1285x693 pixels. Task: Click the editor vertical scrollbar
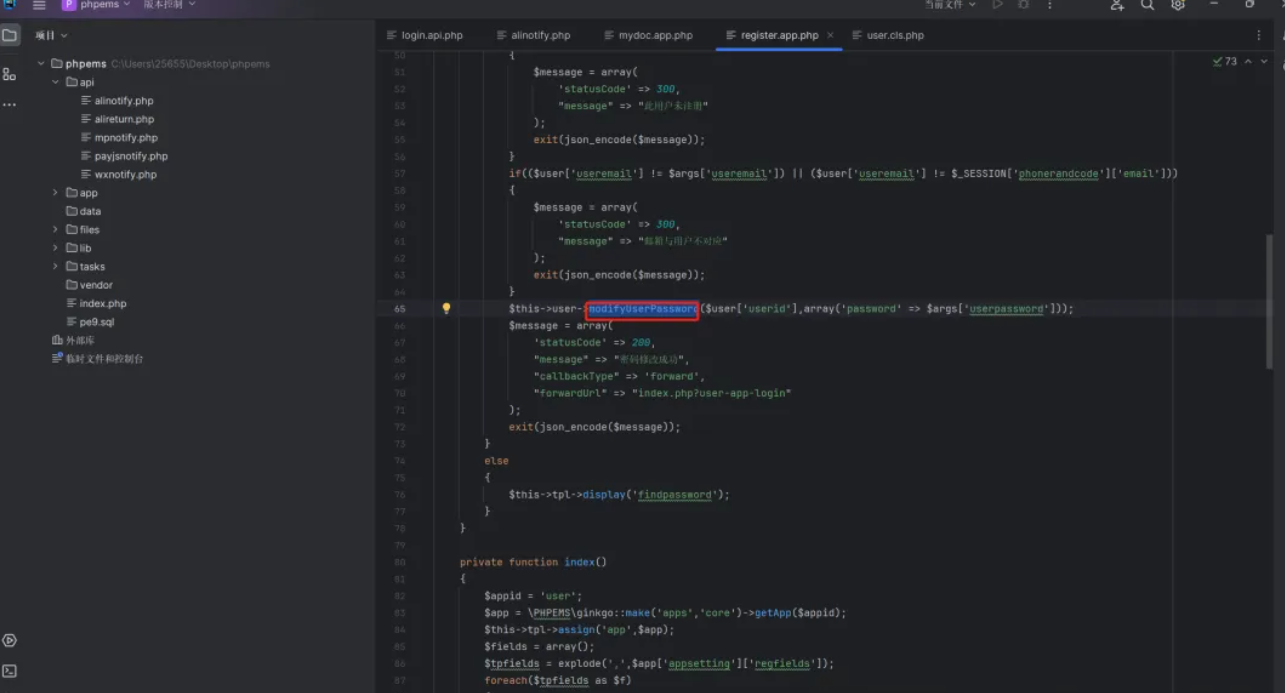[x=1271, y=300]
